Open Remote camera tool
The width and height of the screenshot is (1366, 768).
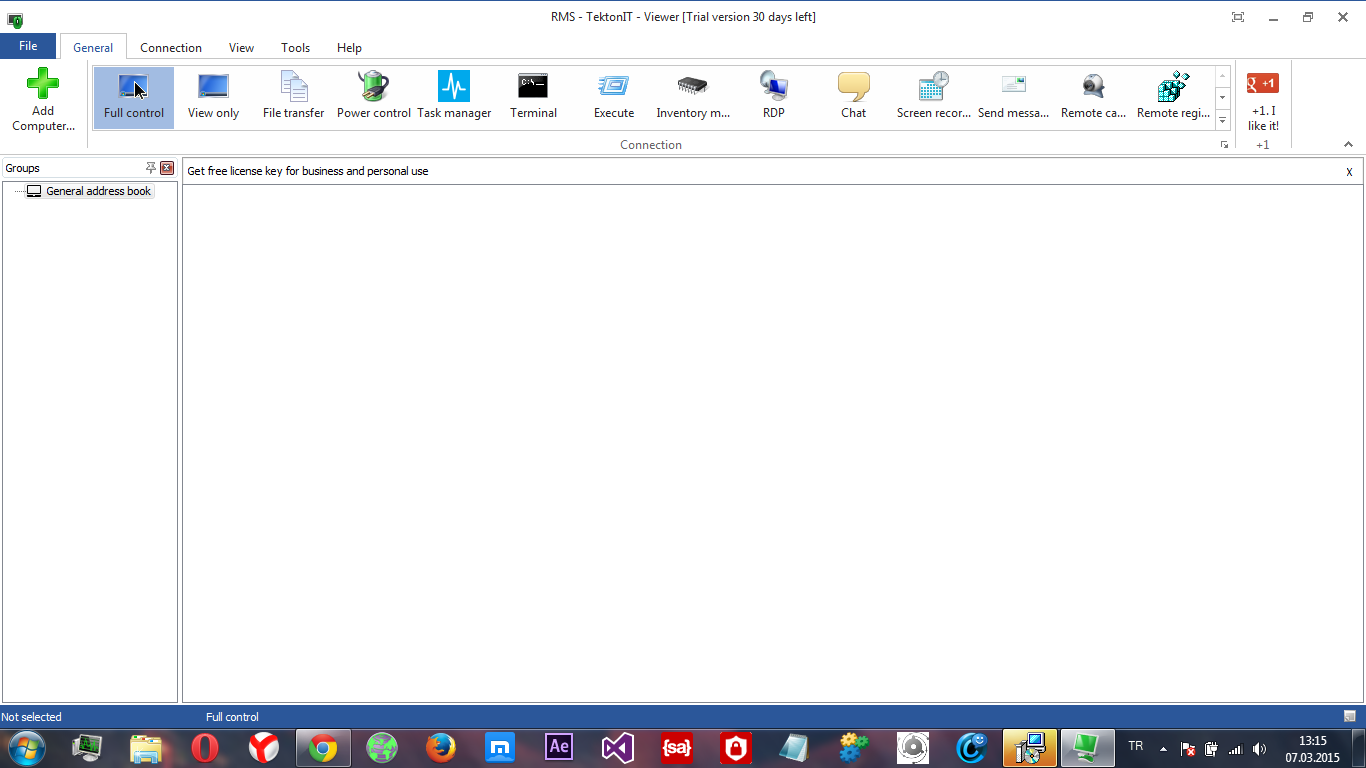point(1094,97)
